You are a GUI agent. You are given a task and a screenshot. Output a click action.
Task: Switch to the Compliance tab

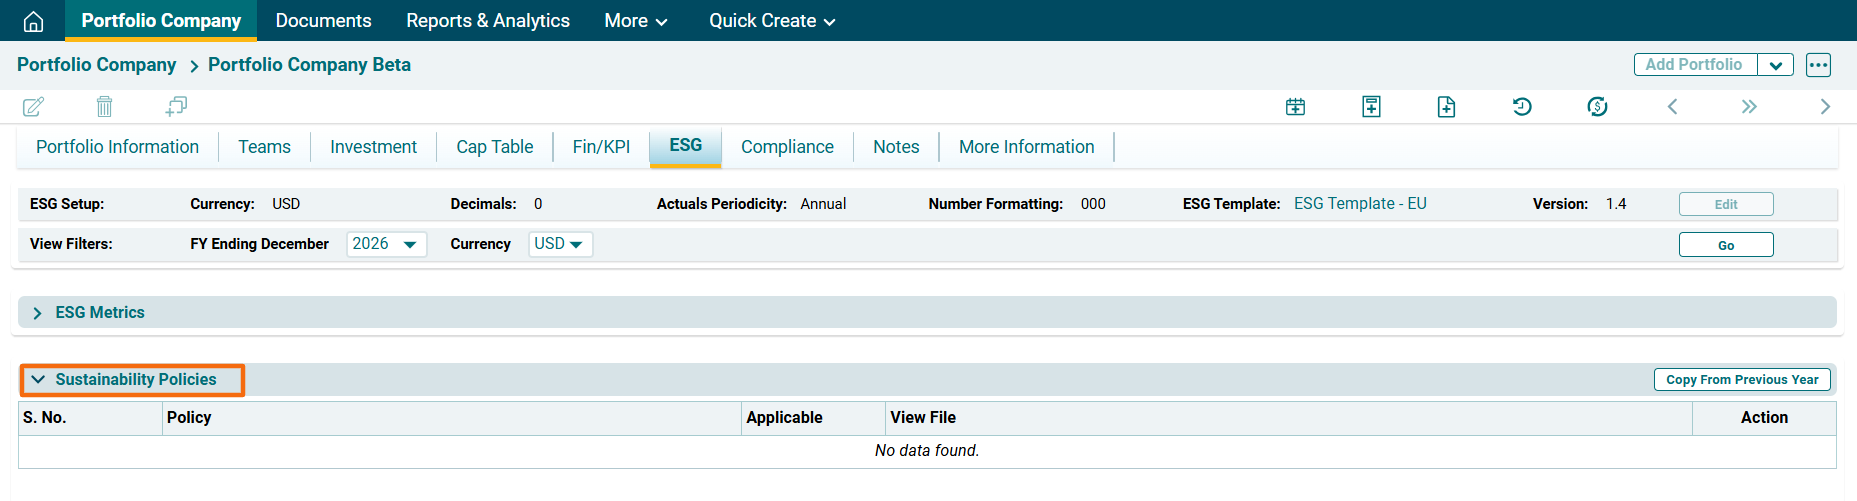(x=787, y=147)
